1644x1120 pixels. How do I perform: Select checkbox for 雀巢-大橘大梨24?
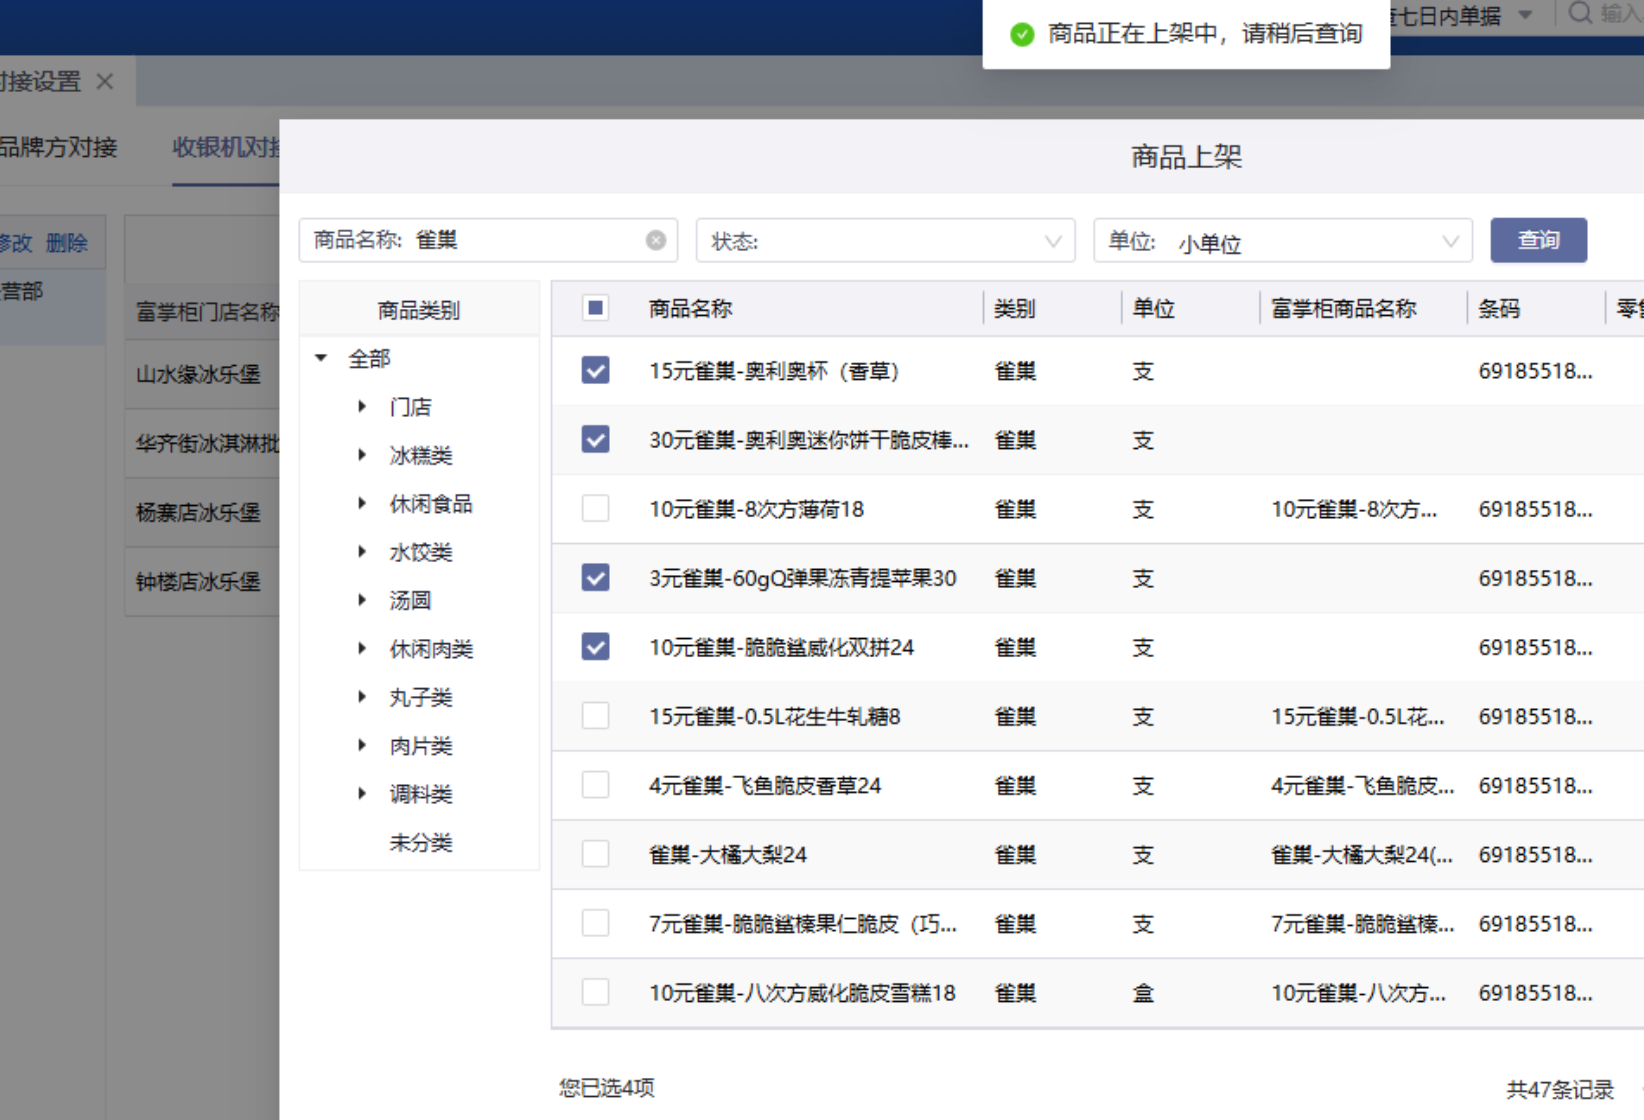[595, 854]
